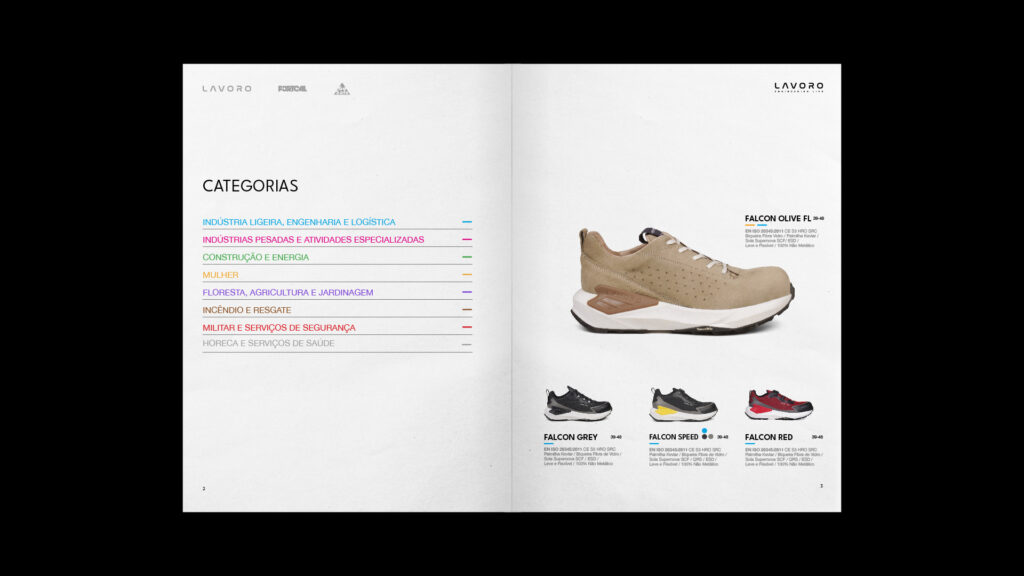Choose Militar e Serviços de Segurança
Image resolution: width=1024 pixels, height=576 pixels.
coord(278,328)
